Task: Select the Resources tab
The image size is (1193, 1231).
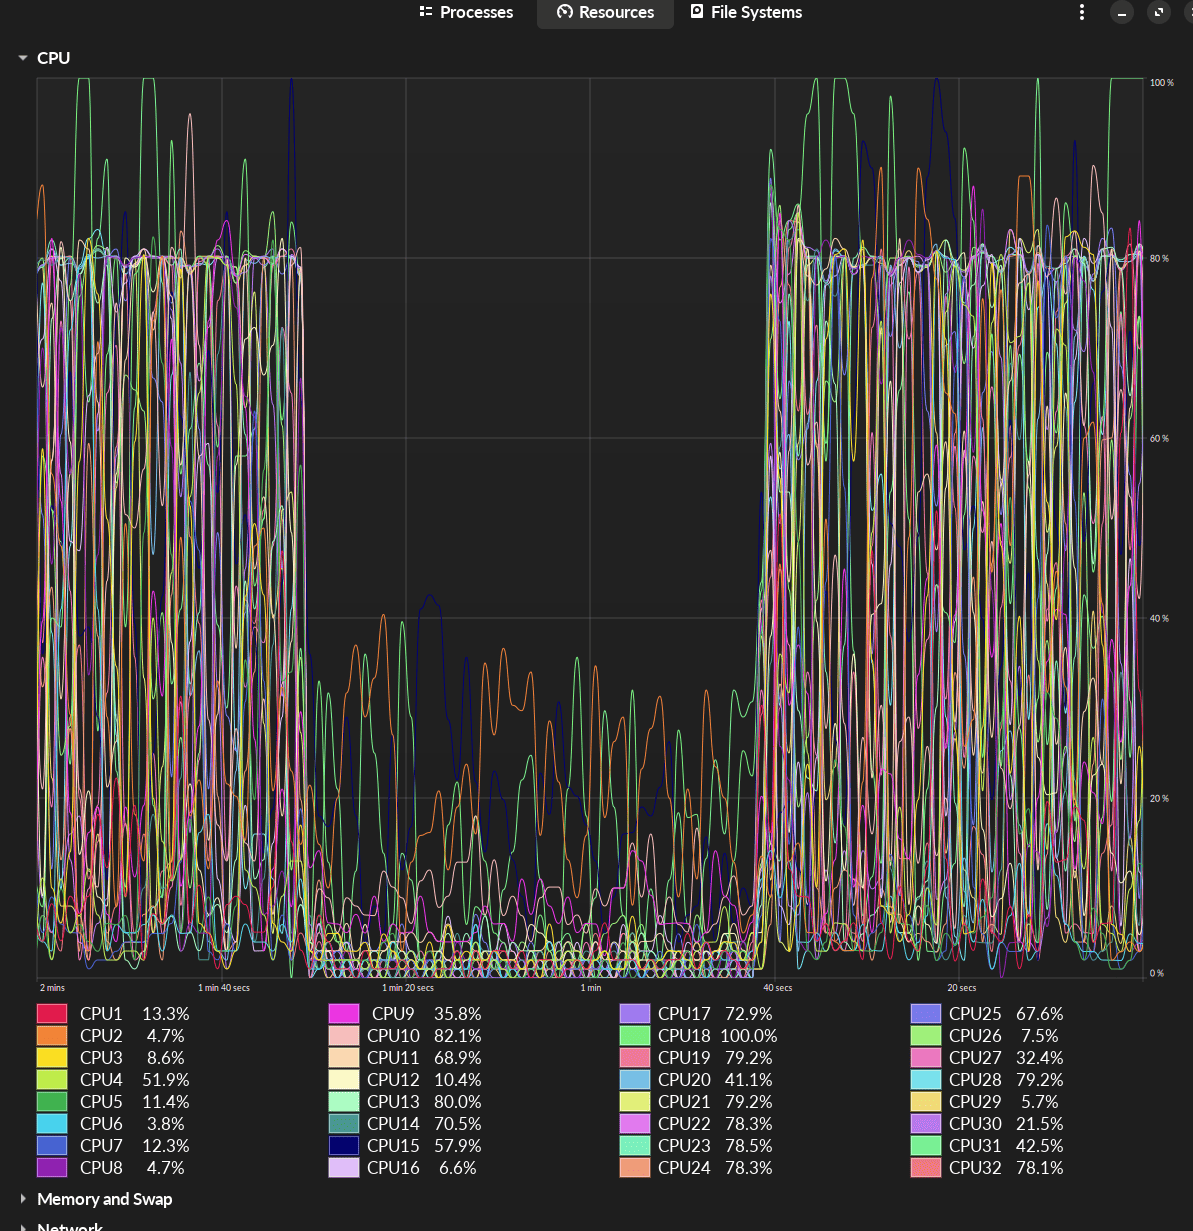Action: pyautogui.click(x=605, y=12)
